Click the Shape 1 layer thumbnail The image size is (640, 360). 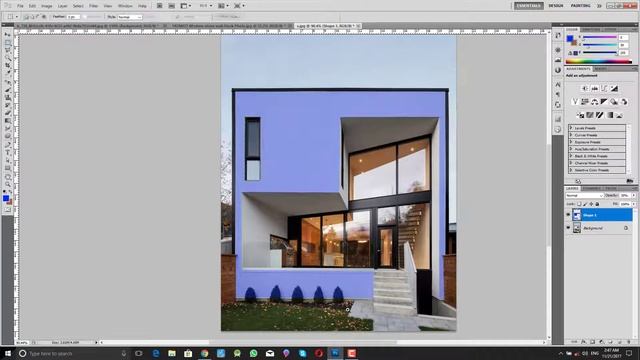click(x=577, y=215)
